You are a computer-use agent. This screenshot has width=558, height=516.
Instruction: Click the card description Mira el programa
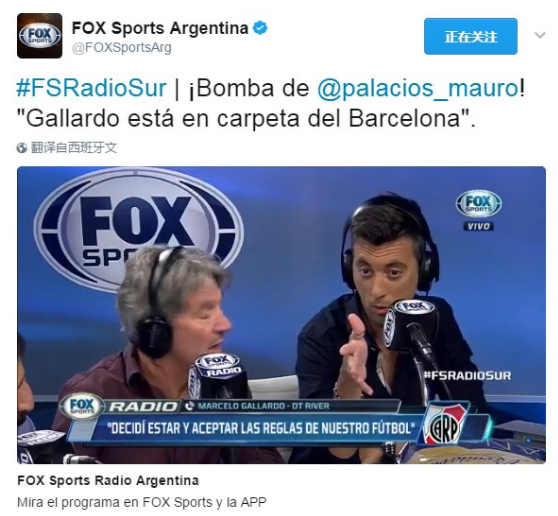(142, 502)
